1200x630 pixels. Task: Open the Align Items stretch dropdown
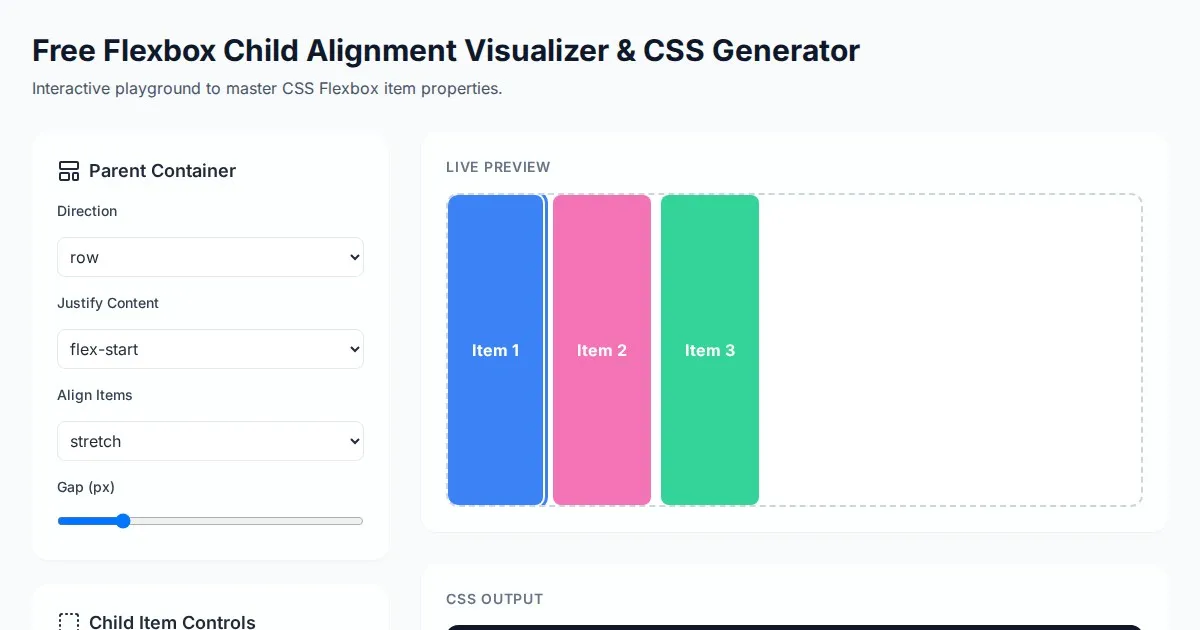point(210,441)
